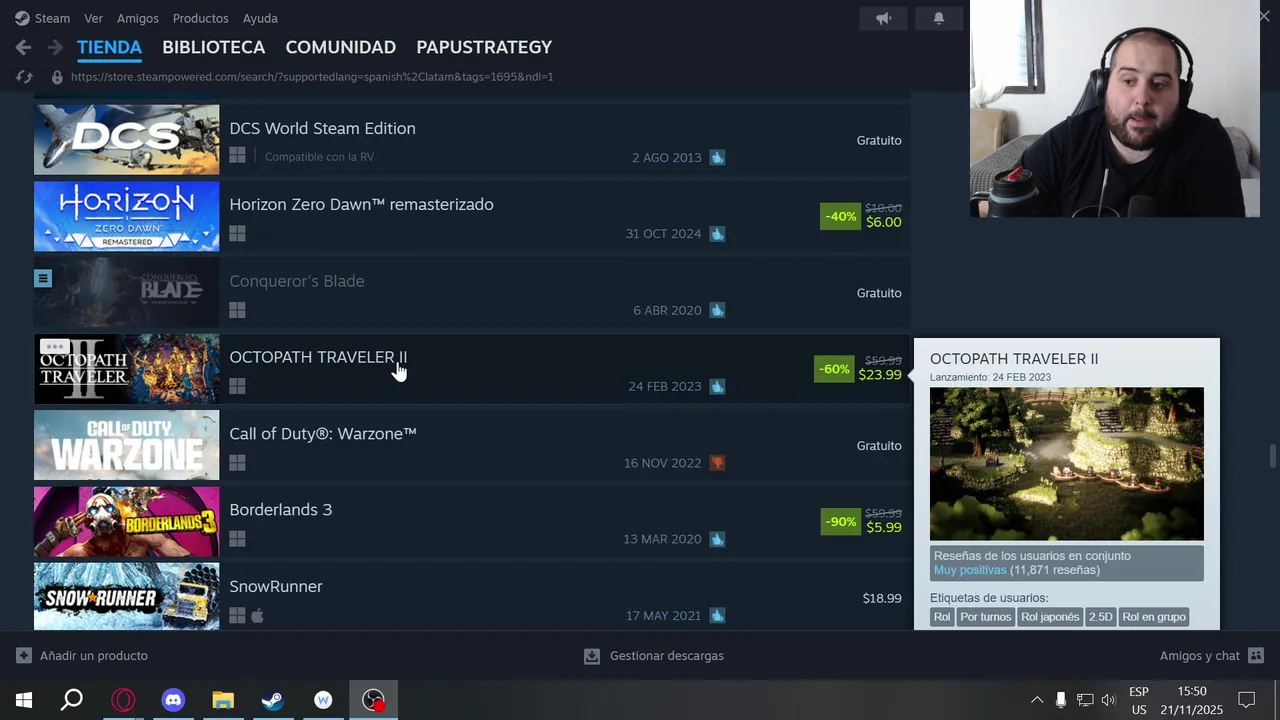Reload the store page
The height and width of the screenshot is (720, 1280).
coord(25,77)
